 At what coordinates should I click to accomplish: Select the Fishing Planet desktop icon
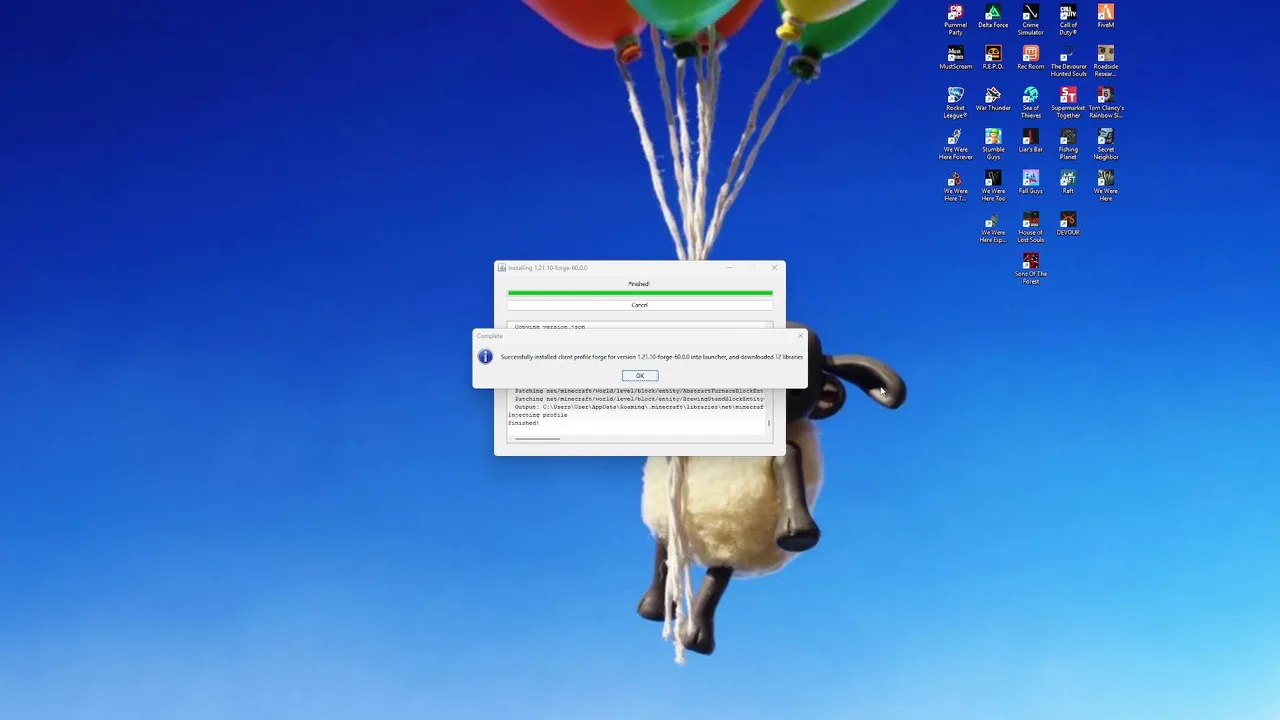point(1068,145)
